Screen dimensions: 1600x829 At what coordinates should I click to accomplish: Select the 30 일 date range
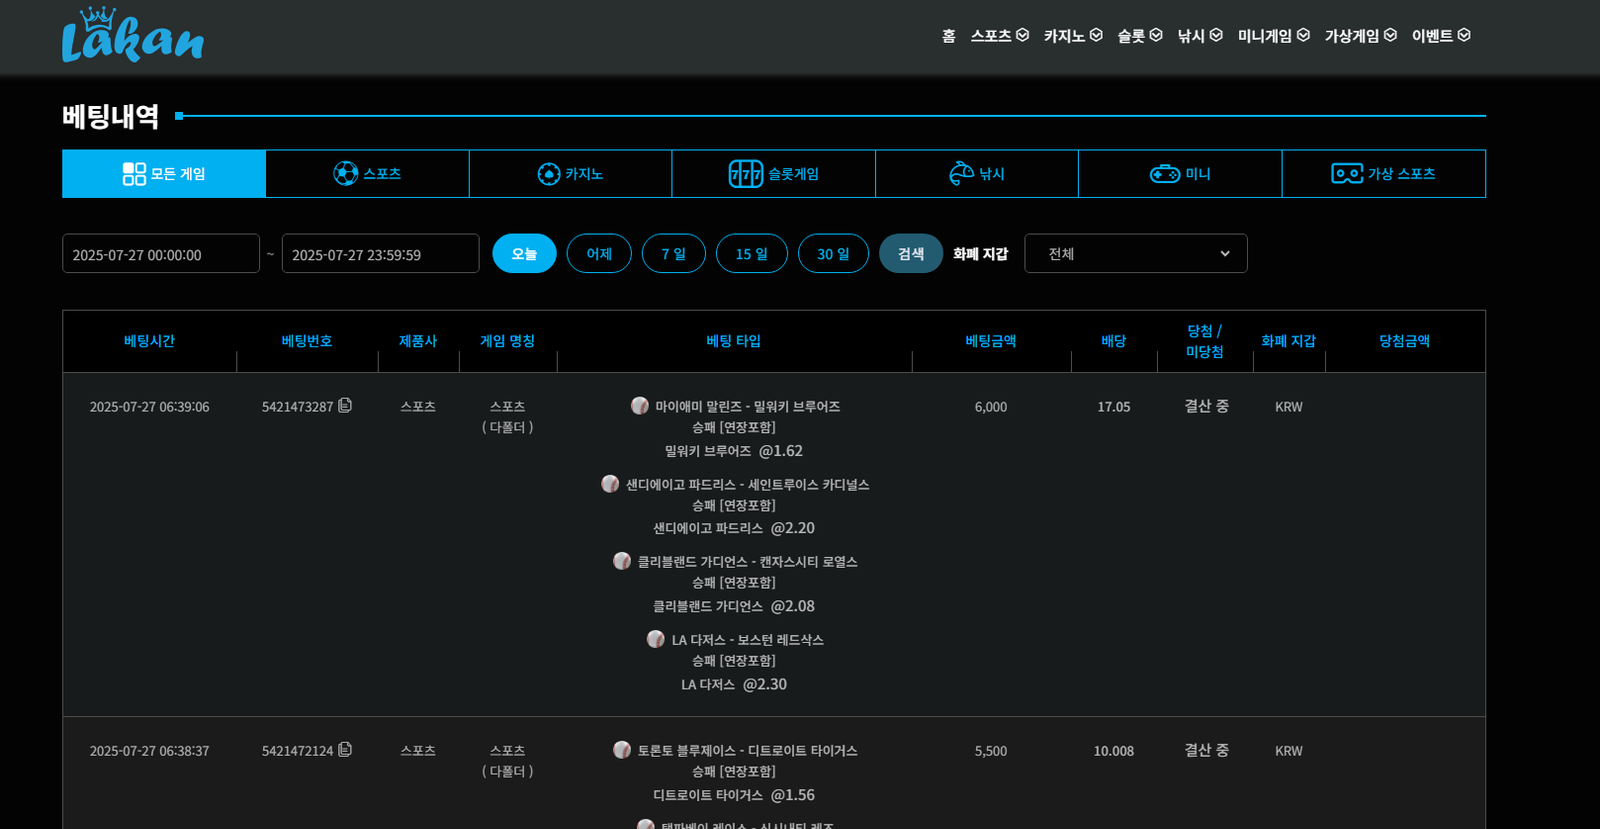tap(832, 254)
